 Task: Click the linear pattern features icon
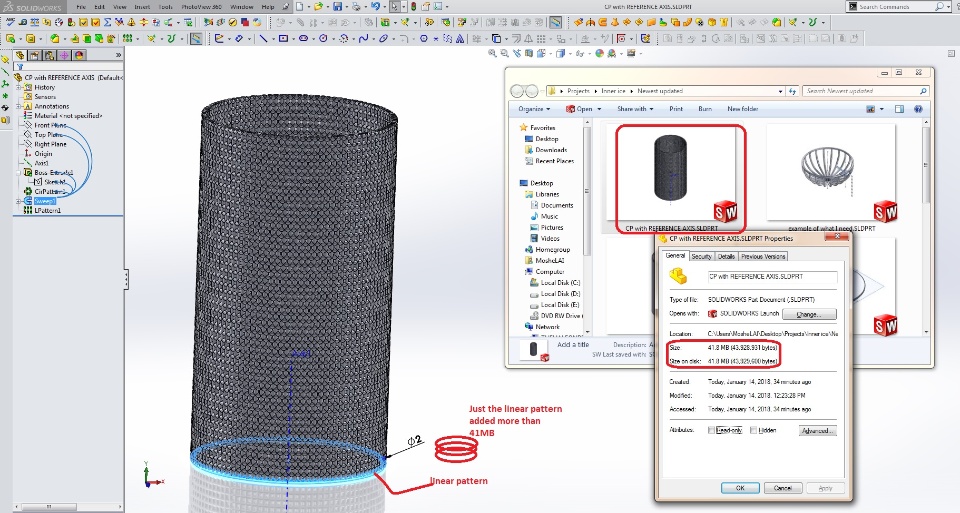click(127, 39)
